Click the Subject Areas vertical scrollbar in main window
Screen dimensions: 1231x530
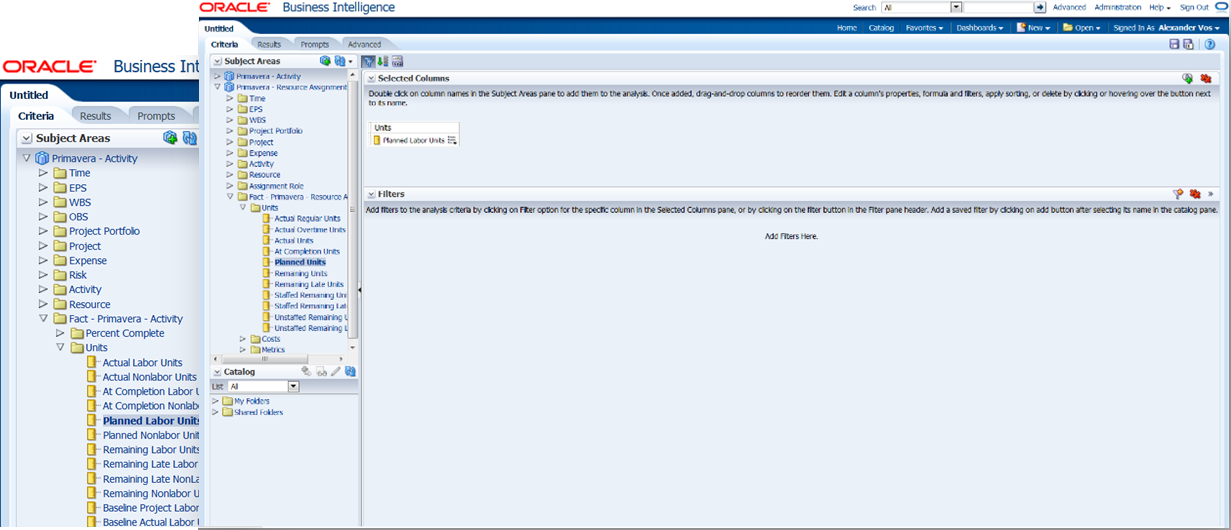352,210
